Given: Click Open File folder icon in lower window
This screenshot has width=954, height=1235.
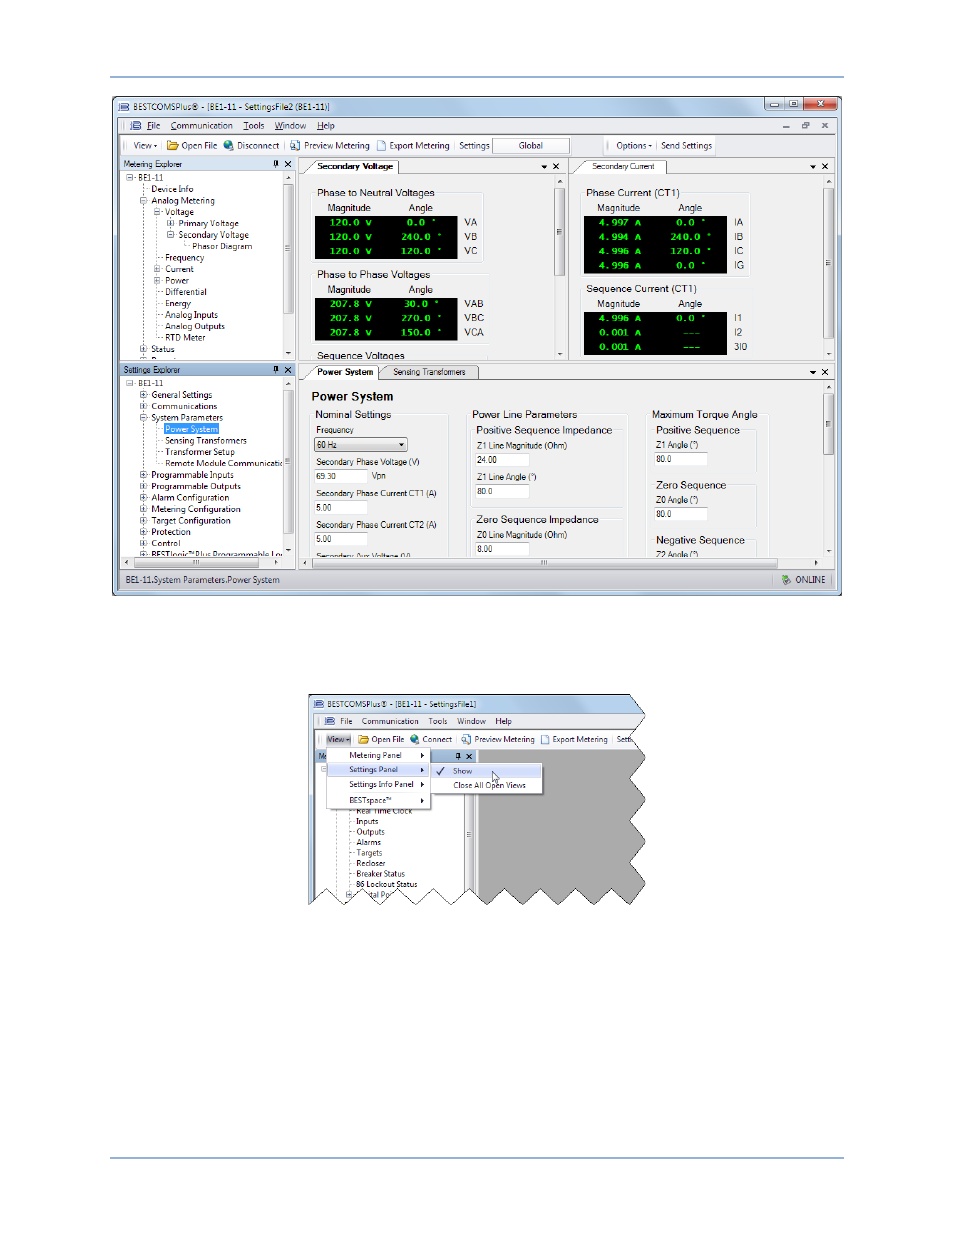Looking at the screenshot, I should click(x=364, y=740).
